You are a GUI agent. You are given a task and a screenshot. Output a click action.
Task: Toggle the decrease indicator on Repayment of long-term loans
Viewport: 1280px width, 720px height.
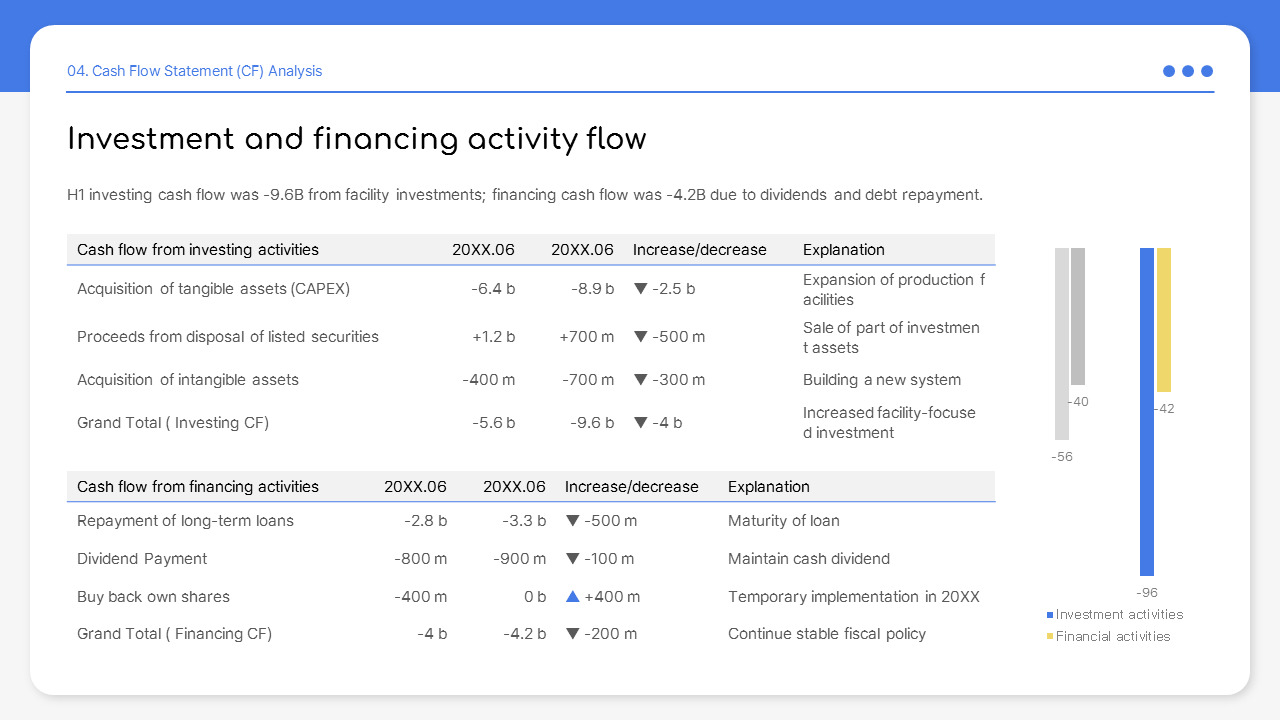572,520
